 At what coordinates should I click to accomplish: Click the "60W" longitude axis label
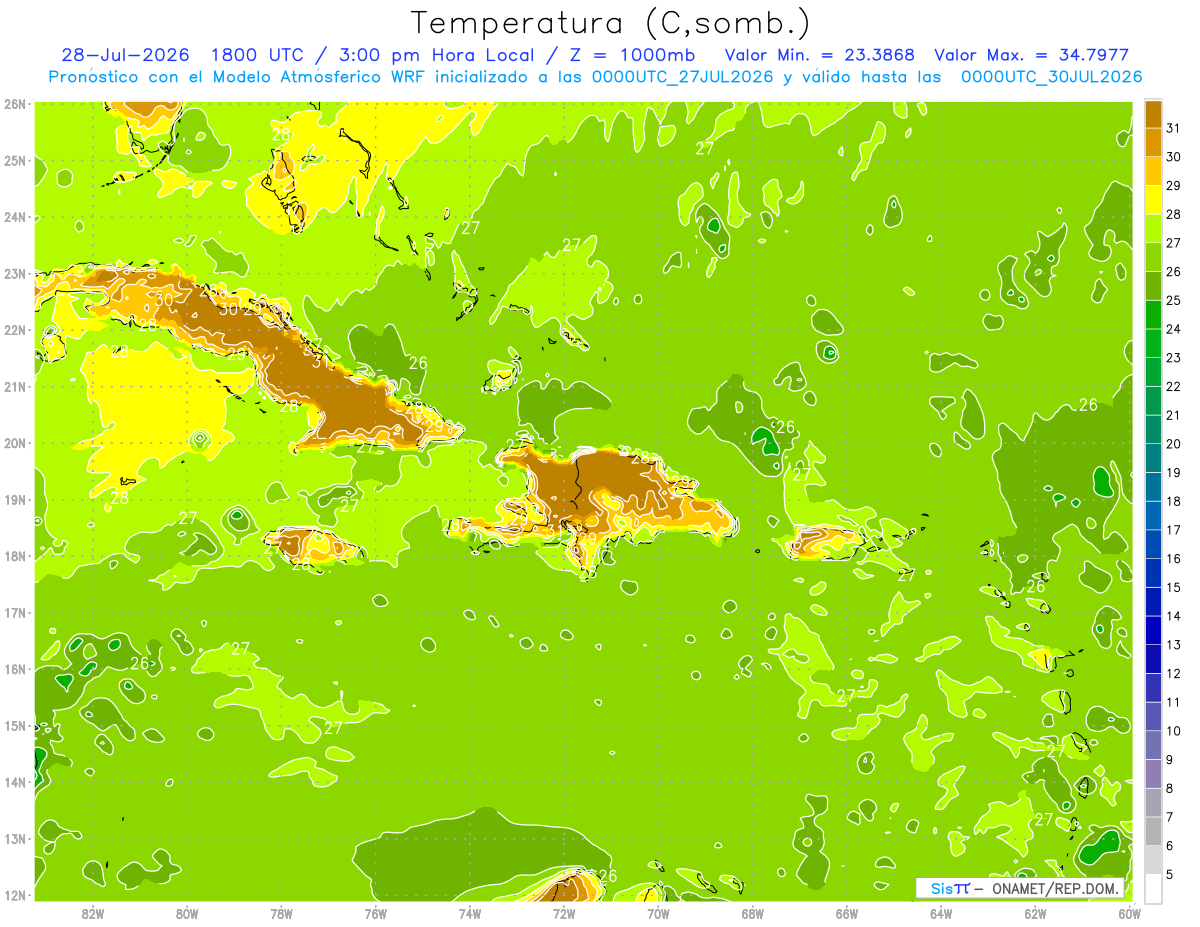click(1129, 914)
